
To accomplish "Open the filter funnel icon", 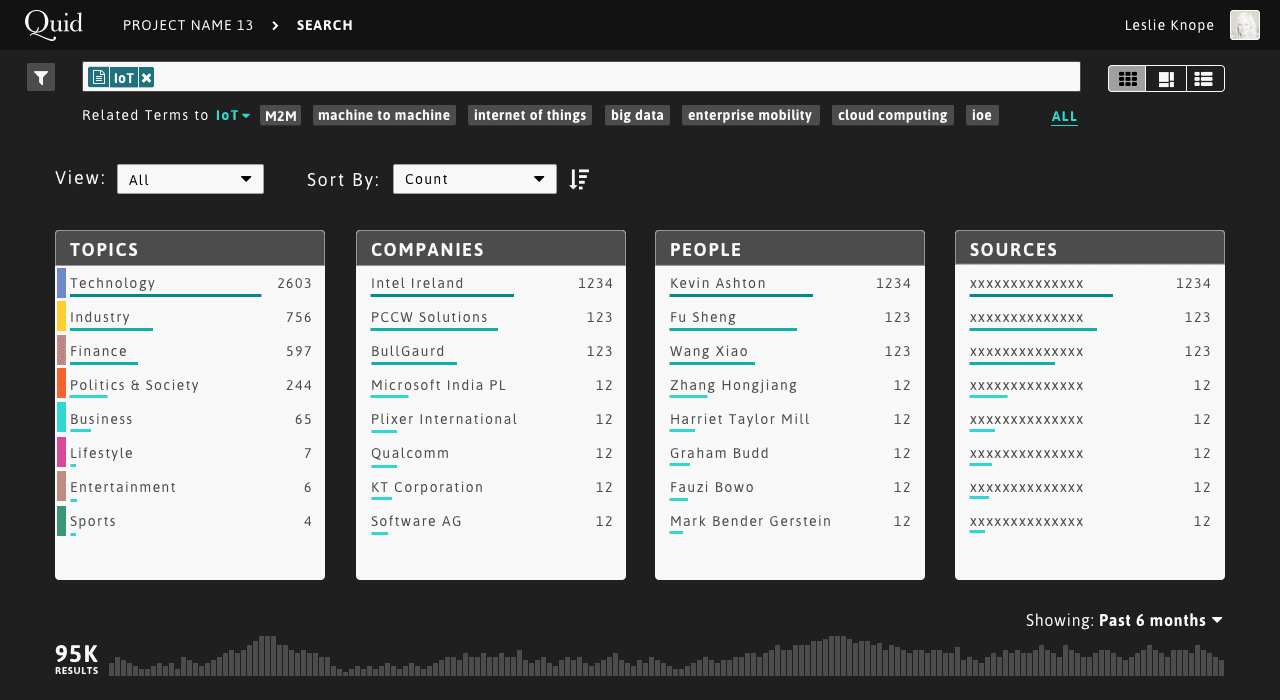I will tap(41, 77).
